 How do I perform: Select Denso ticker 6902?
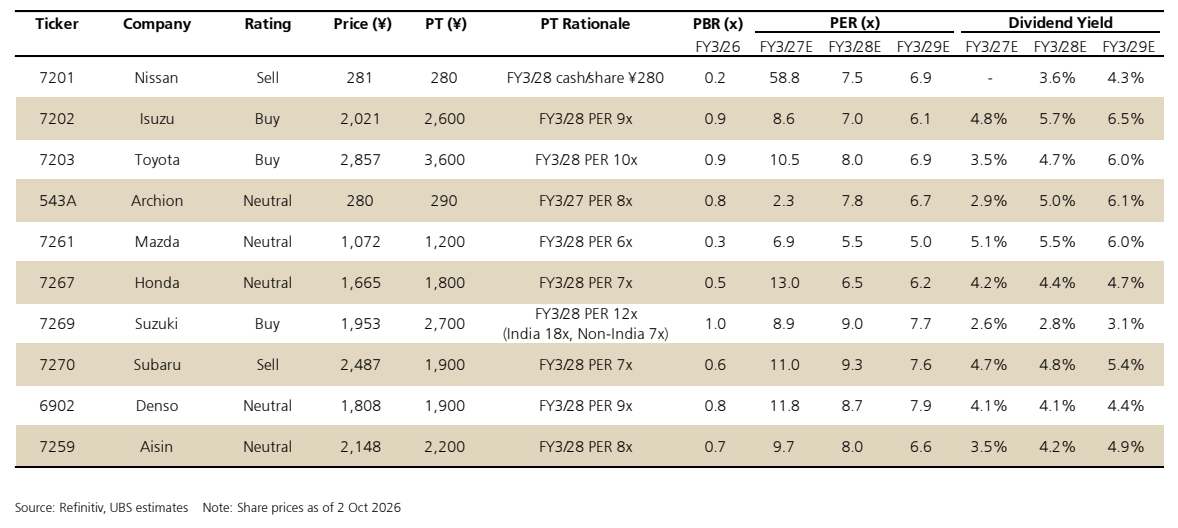tap(56, 406)
